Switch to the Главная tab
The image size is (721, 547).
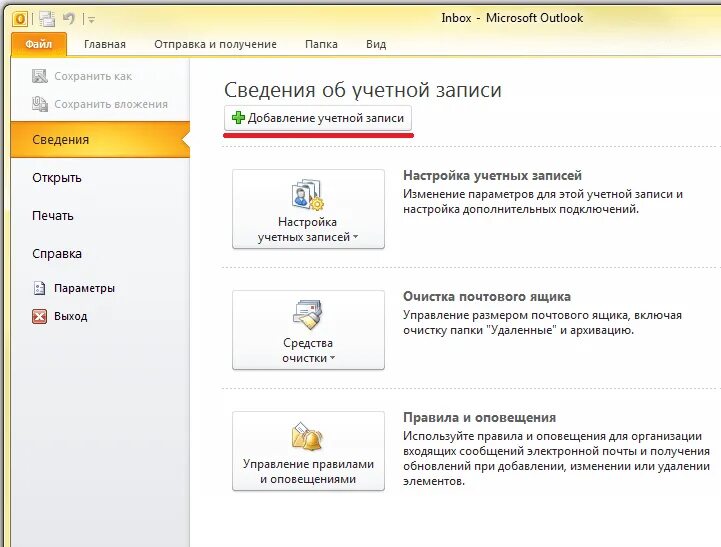pos(105,44)
